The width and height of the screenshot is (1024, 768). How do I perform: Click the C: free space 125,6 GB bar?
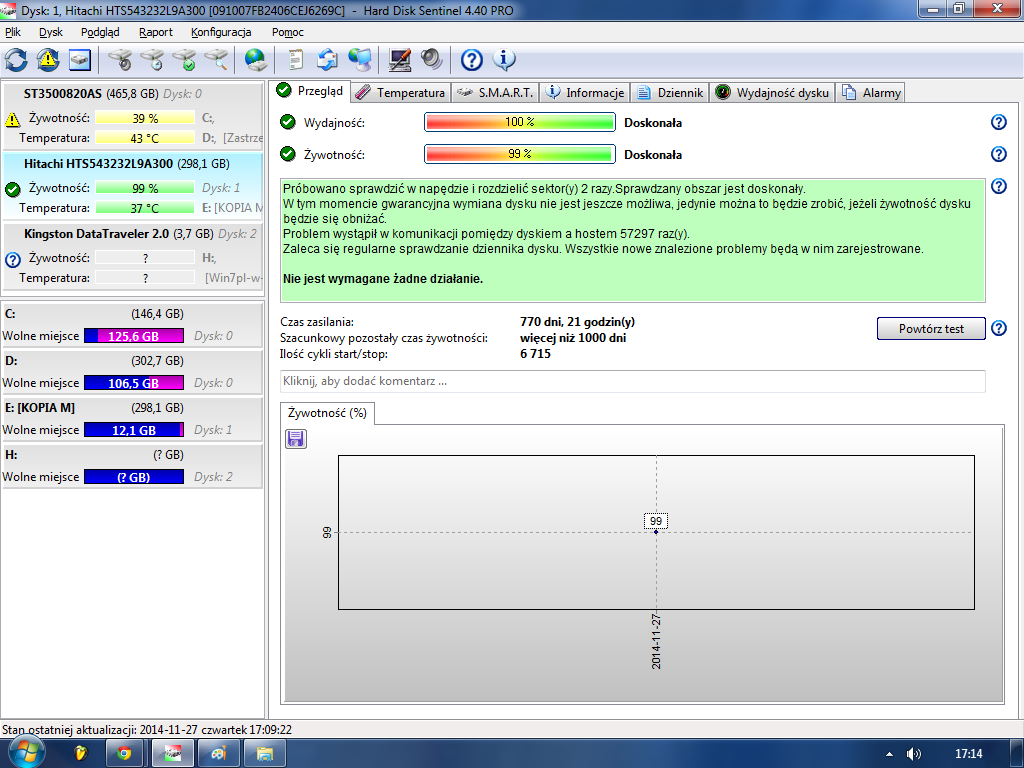tap(134, 336)
